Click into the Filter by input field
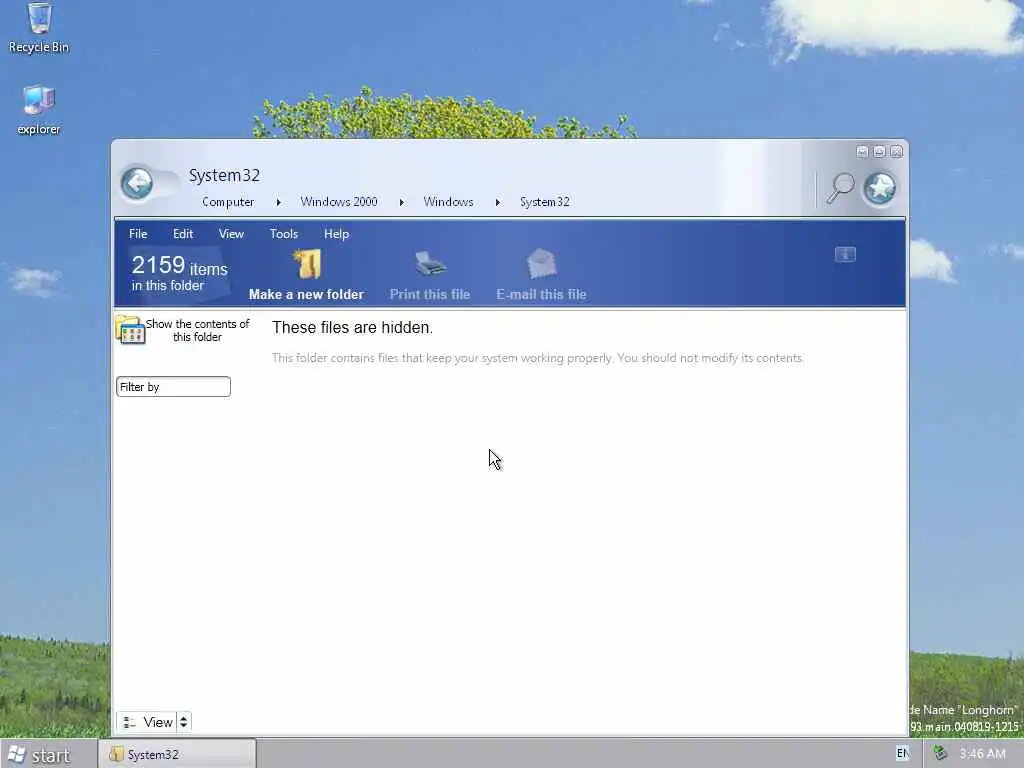 (173, 387)
